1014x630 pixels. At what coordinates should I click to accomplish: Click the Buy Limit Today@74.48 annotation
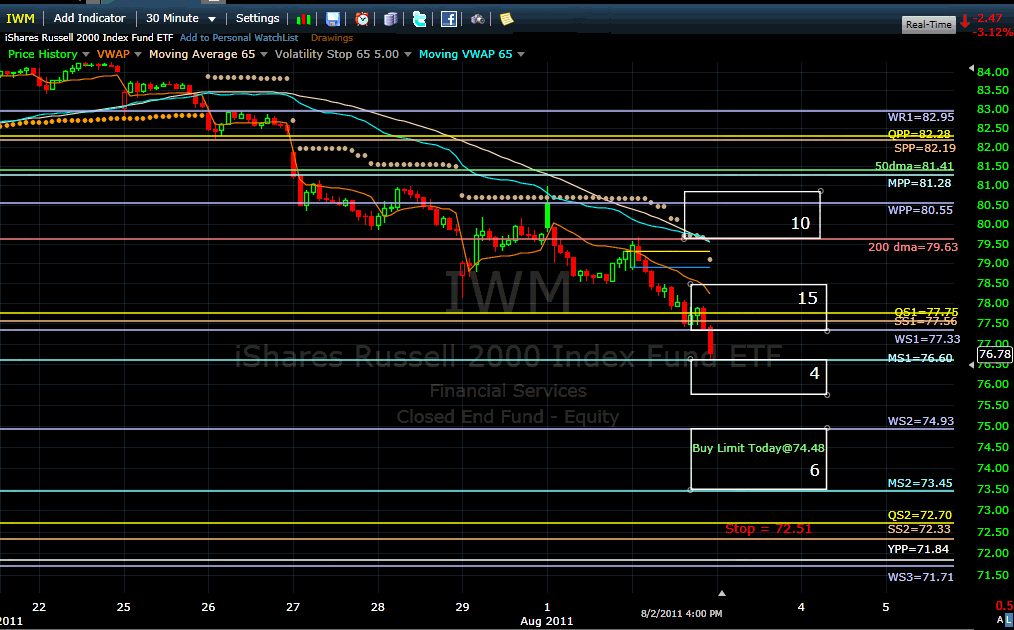point(759,448)
